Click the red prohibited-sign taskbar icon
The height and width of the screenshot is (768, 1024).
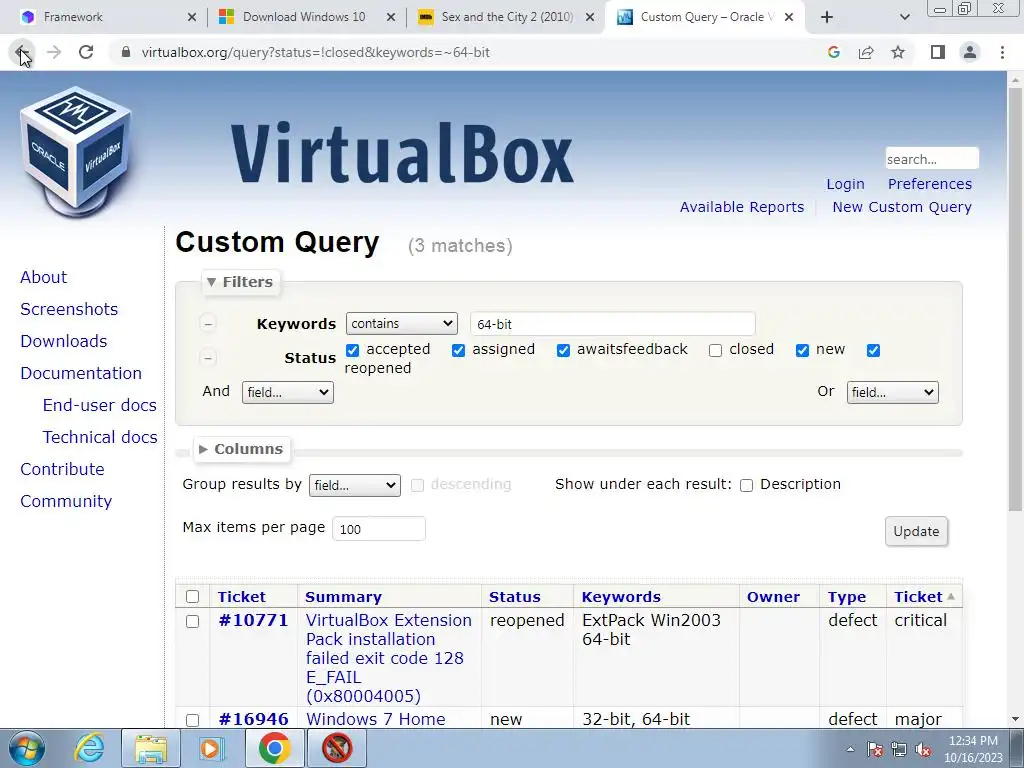point(336,748)
